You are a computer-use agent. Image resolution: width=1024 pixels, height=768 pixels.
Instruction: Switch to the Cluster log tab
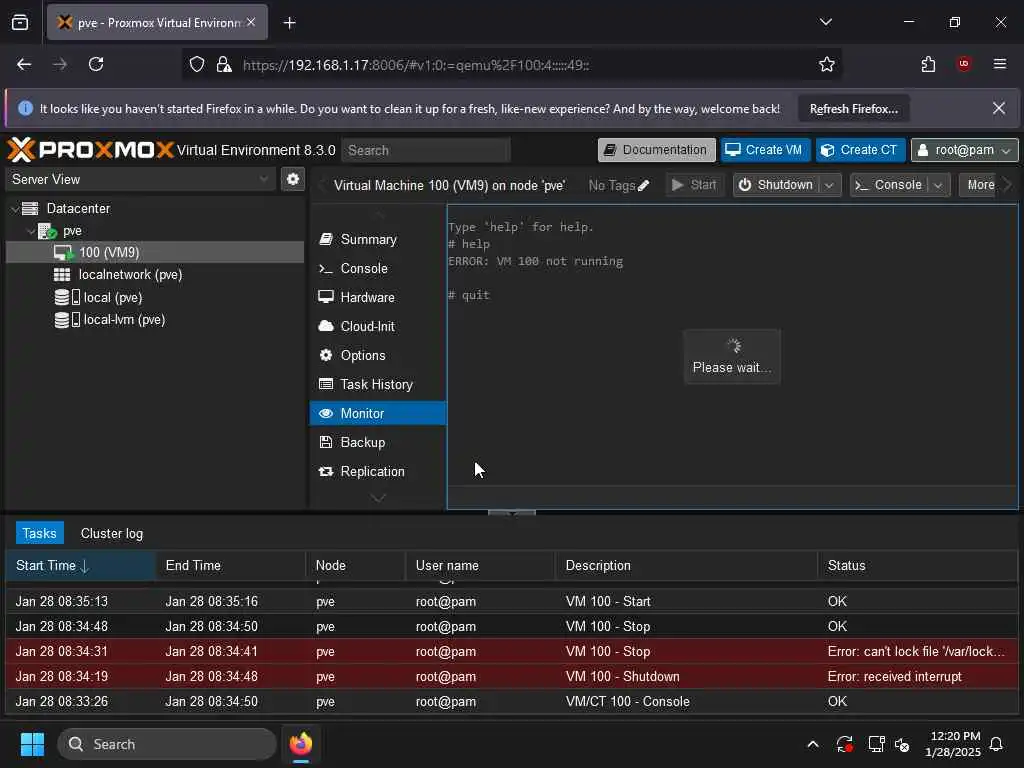point(112,534)
